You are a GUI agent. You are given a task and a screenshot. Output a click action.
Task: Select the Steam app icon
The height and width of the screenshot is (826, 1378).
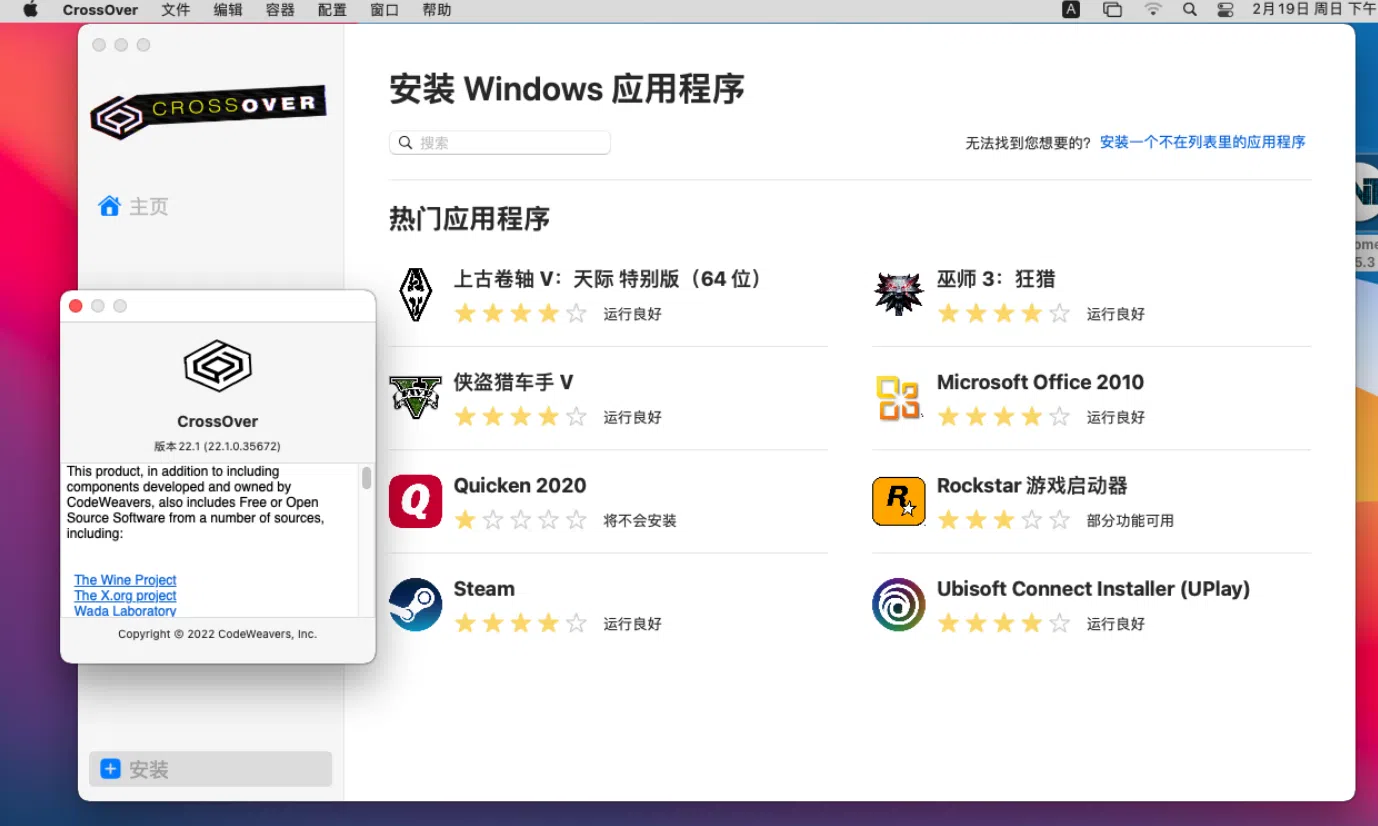click(415, 604)
